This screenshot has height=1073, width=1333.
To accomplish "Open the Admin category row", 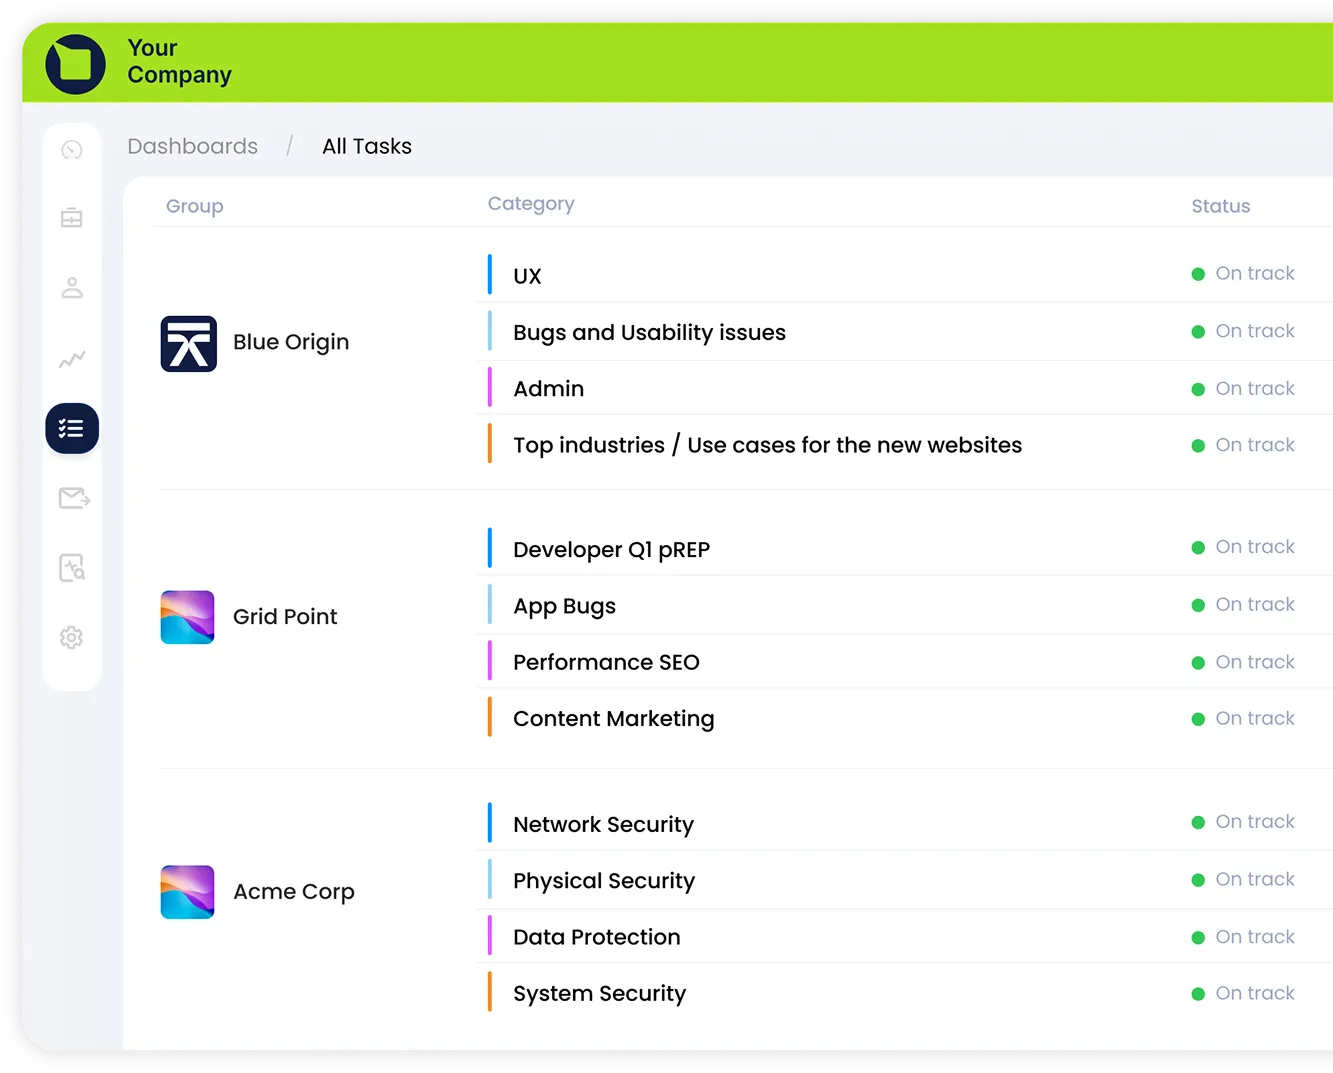I will coord(548,389).
